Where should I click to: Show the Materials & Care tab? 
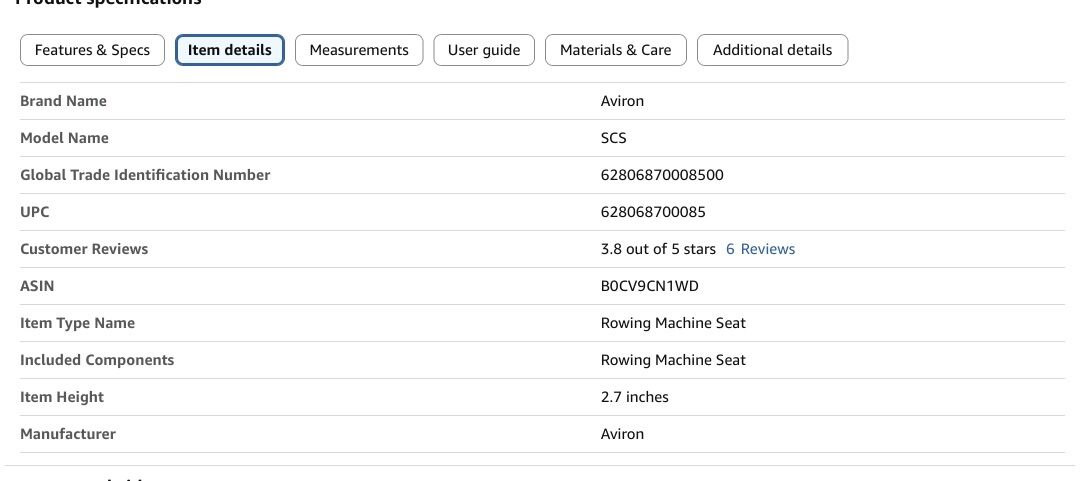(615, 50)
